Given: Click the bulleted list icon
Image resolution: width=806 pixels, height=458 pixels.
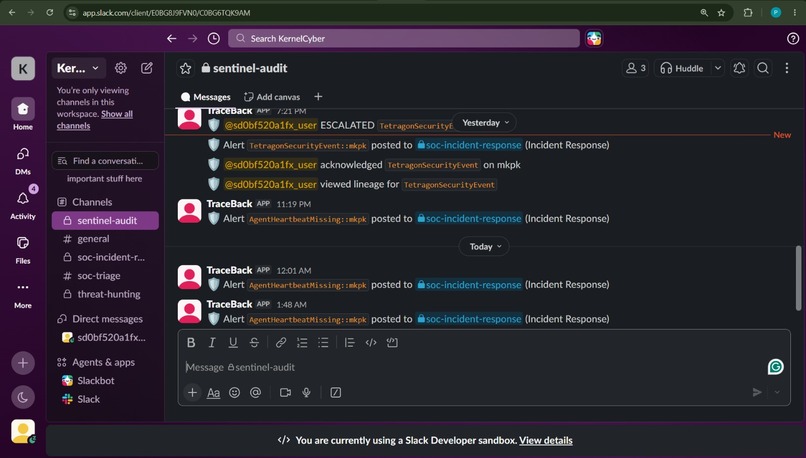Looking at the screenshot, I should point(323,342).
